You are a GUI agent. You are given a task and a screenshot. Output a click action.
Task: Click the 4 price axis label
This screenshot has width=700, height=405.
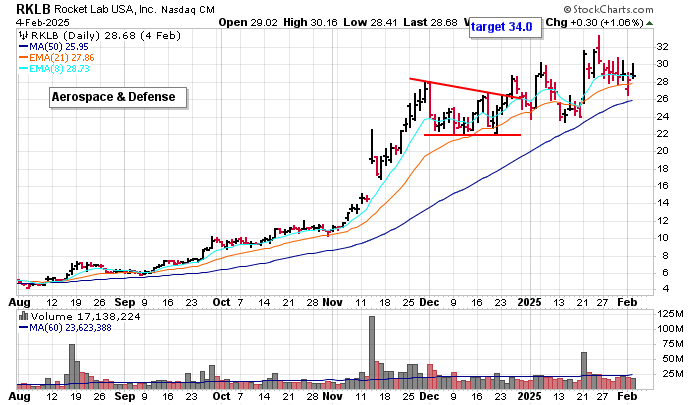click(x=665, y=289)
